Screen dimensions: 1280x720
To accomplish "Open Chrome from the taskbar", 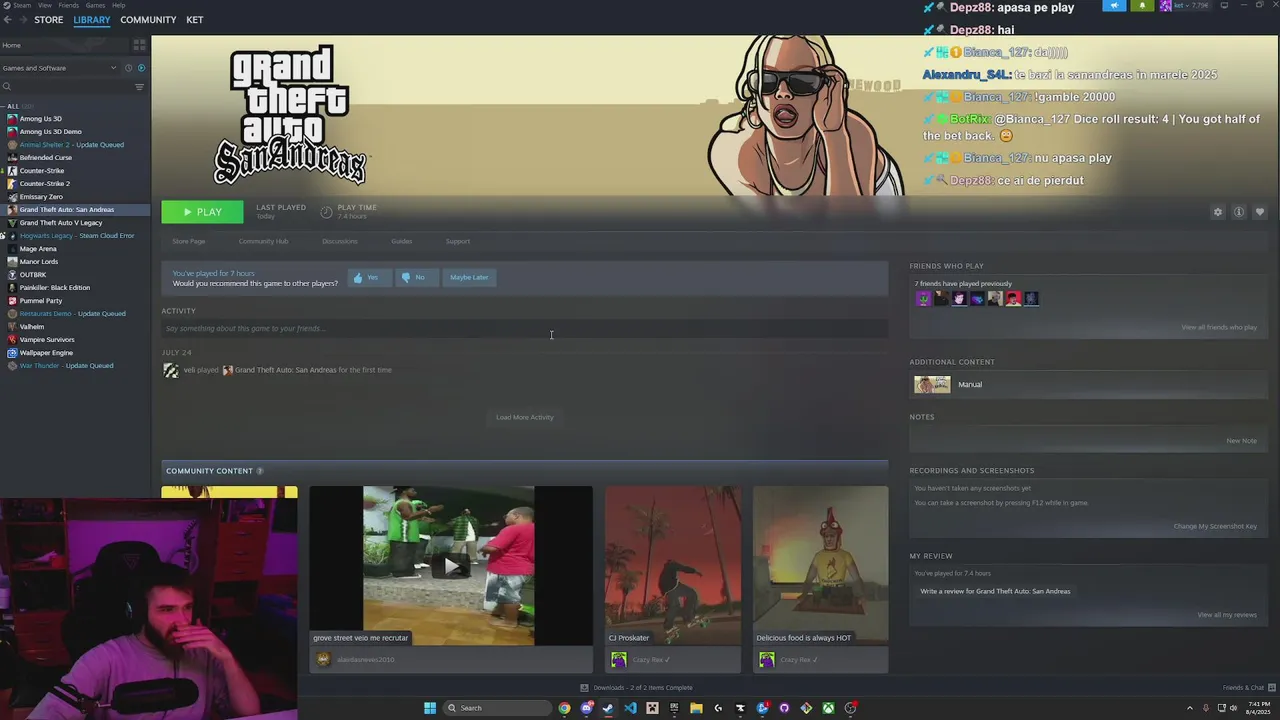I will [564, 708].
